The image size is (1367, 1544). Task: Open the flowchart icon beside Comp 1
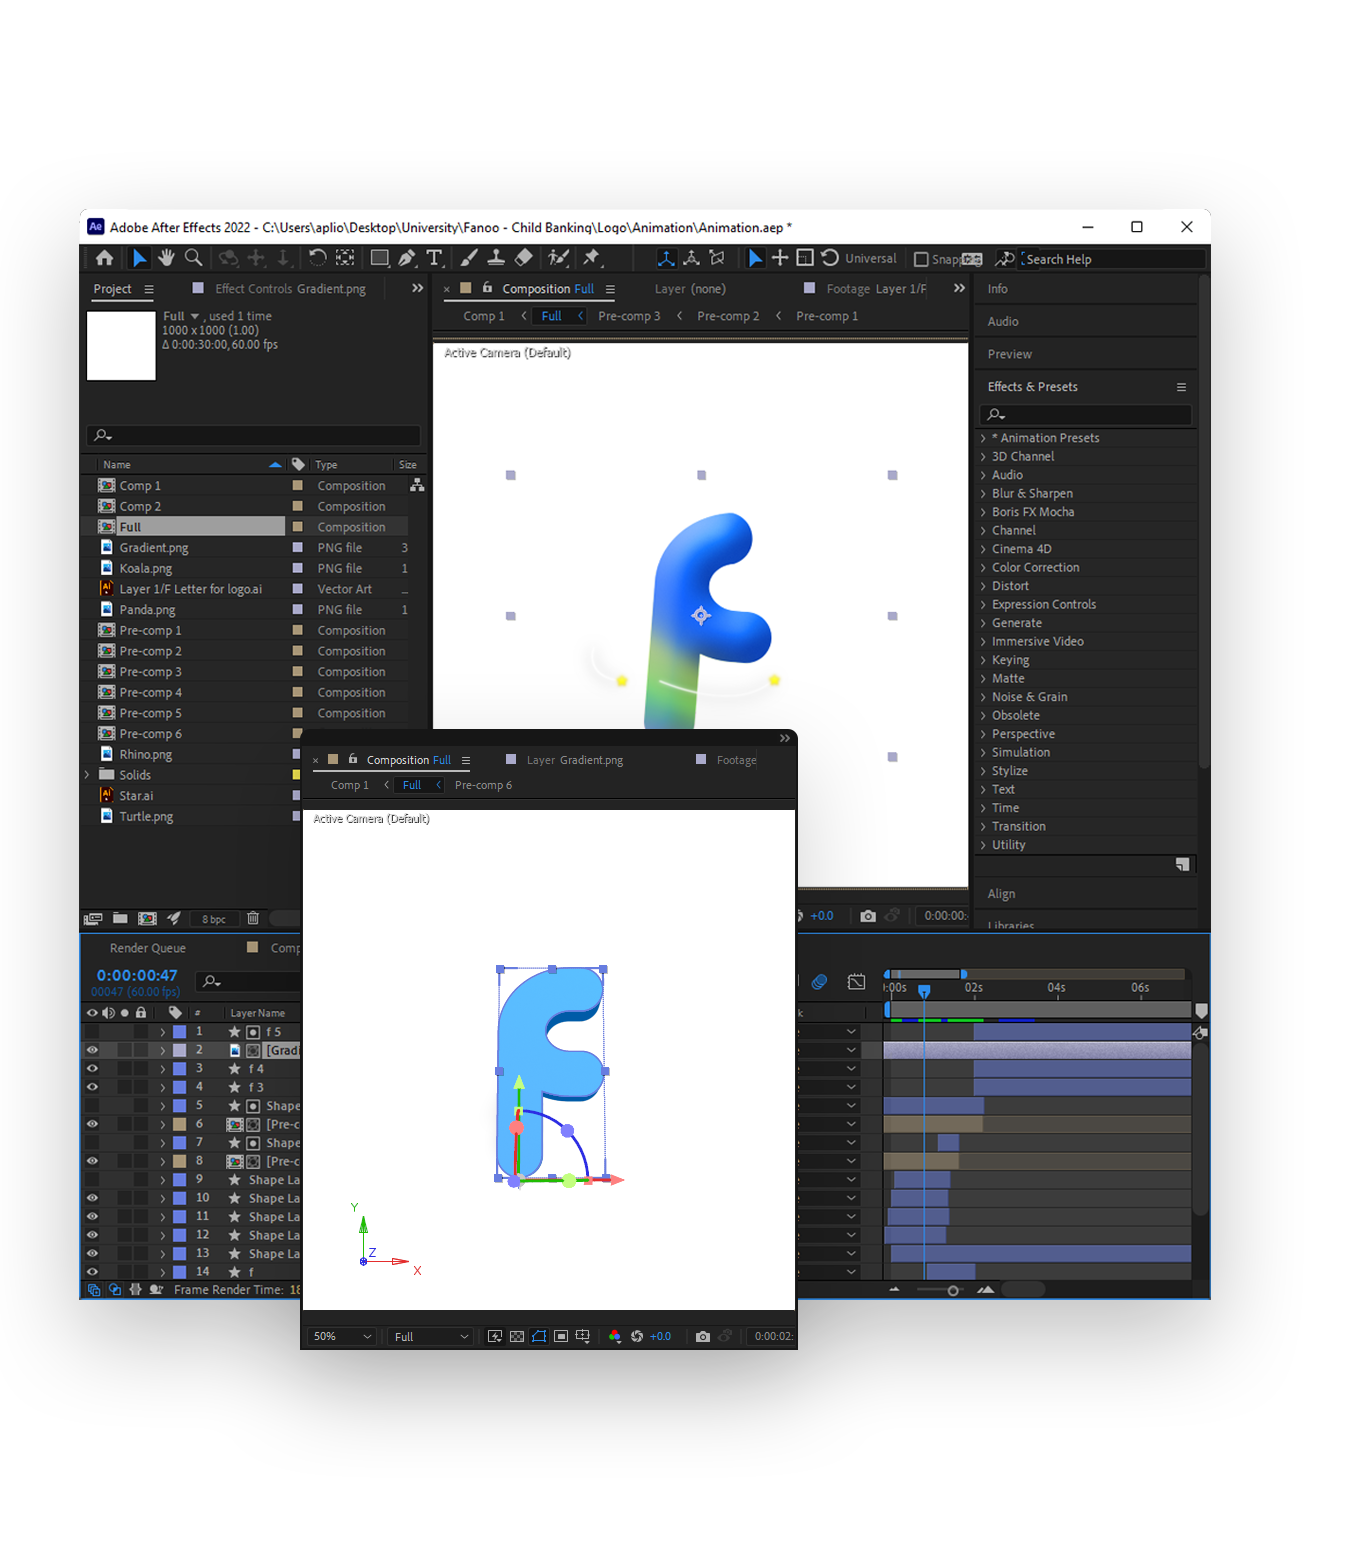tap(417, 485)
